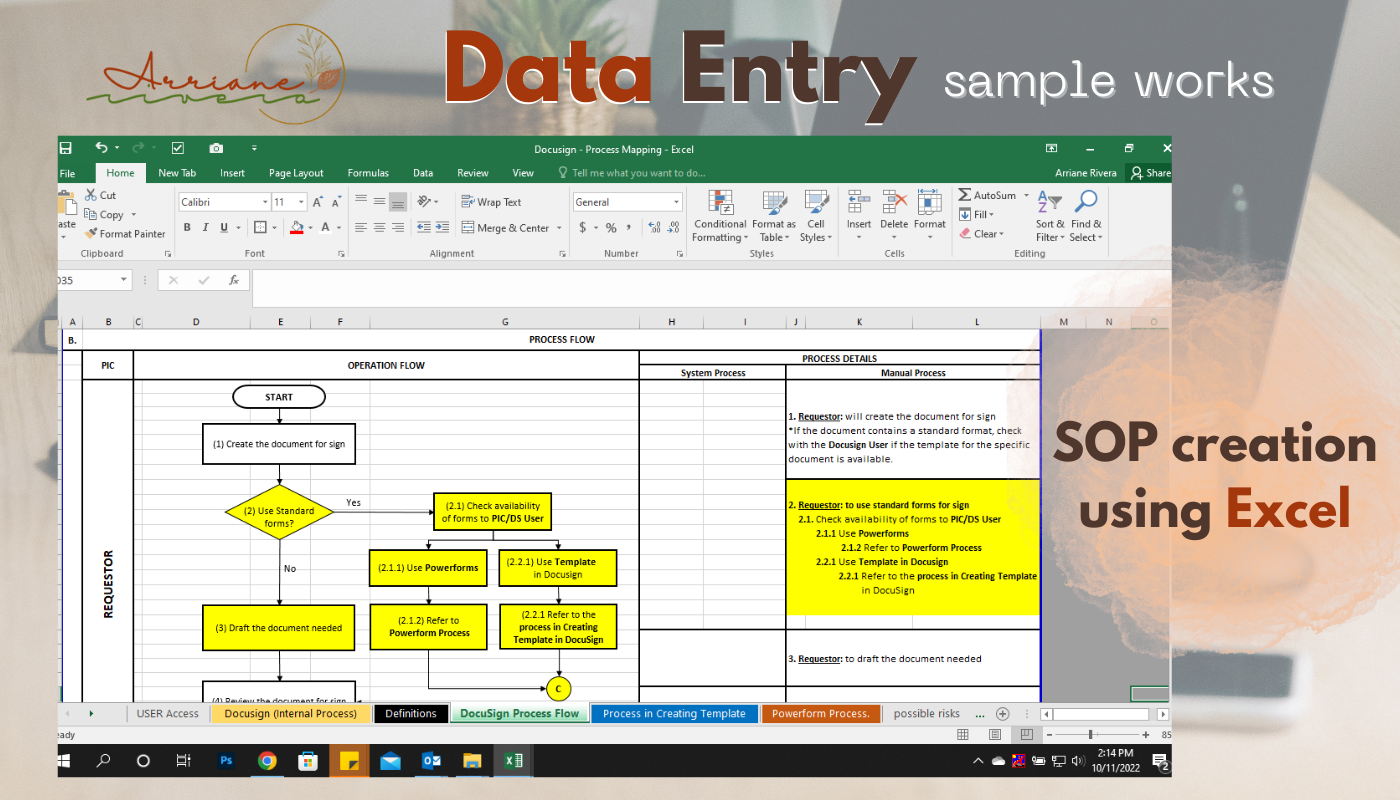Screen dimensions: 1400x800
Task: Toggle underline formatting
Action: pos(224,228)
